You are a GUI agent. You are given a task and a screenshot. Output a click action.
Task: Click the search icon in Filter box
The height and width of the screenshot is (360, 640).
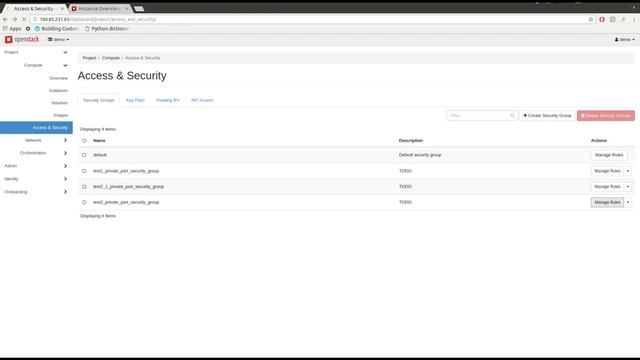coord(512,116)
